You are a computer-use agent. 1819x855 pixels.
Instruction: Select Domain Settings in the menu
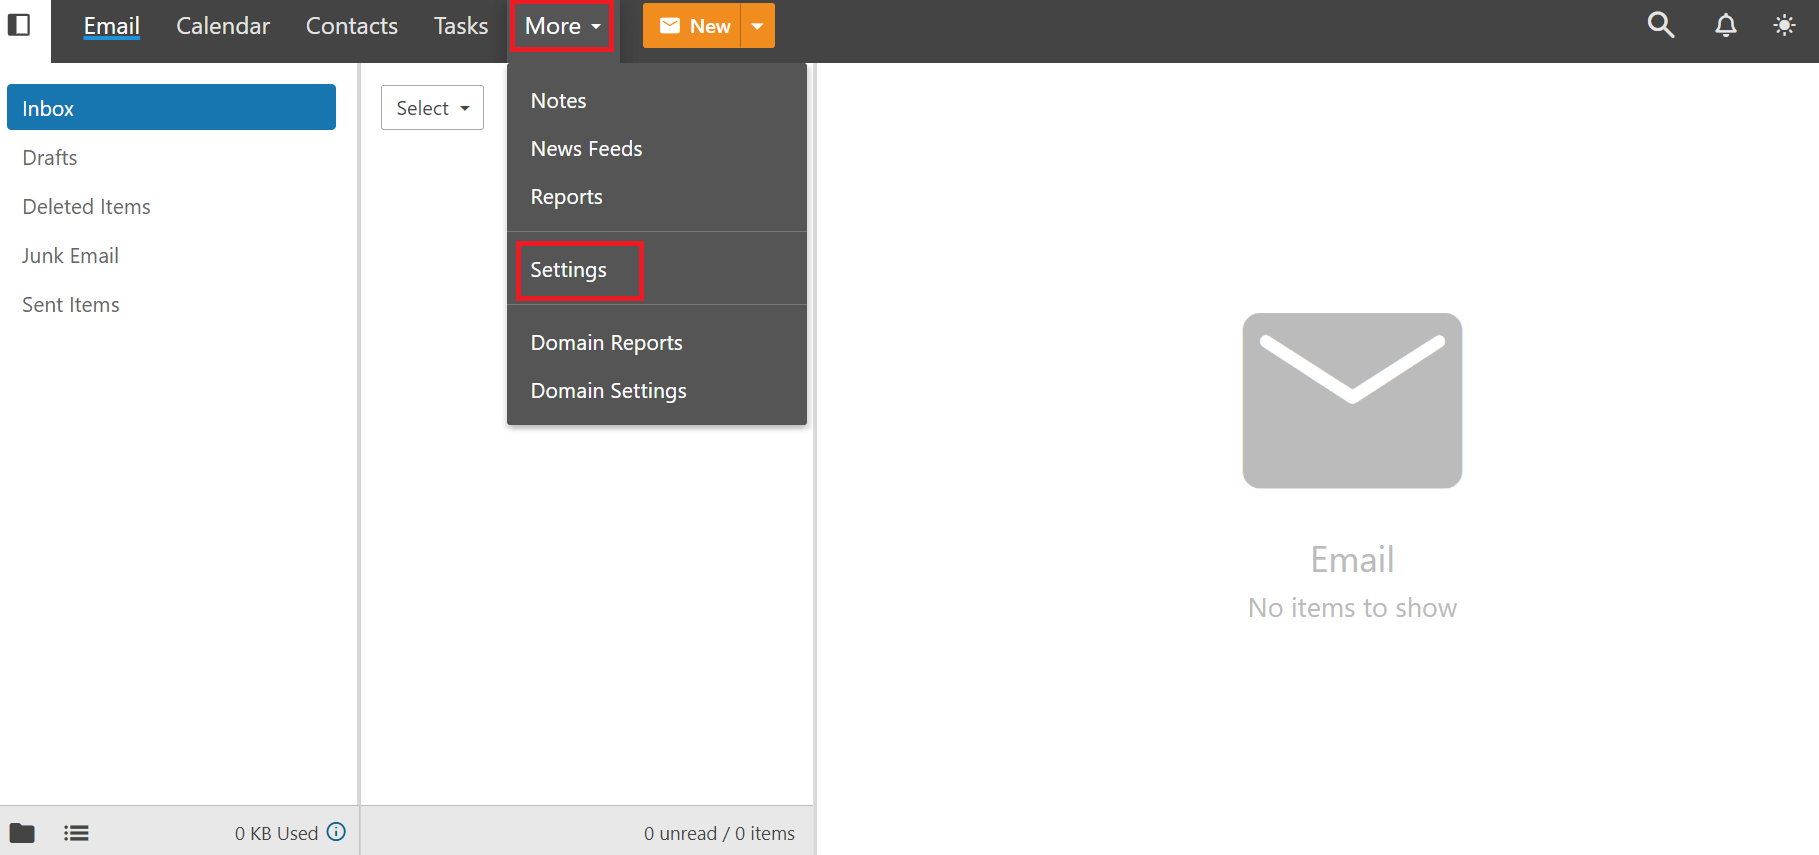[608, 391]
